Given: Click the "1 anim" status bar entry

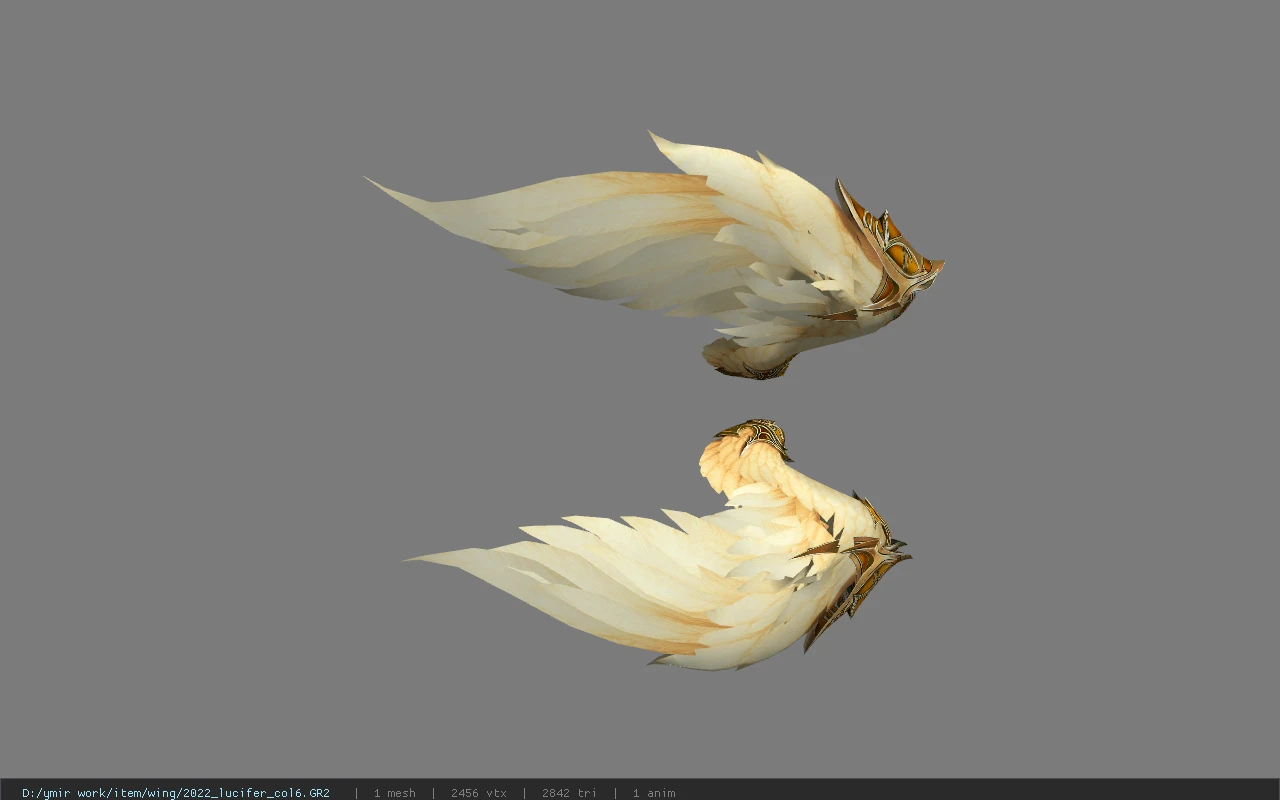Looking at the screenshot, I should click(654, 793).
